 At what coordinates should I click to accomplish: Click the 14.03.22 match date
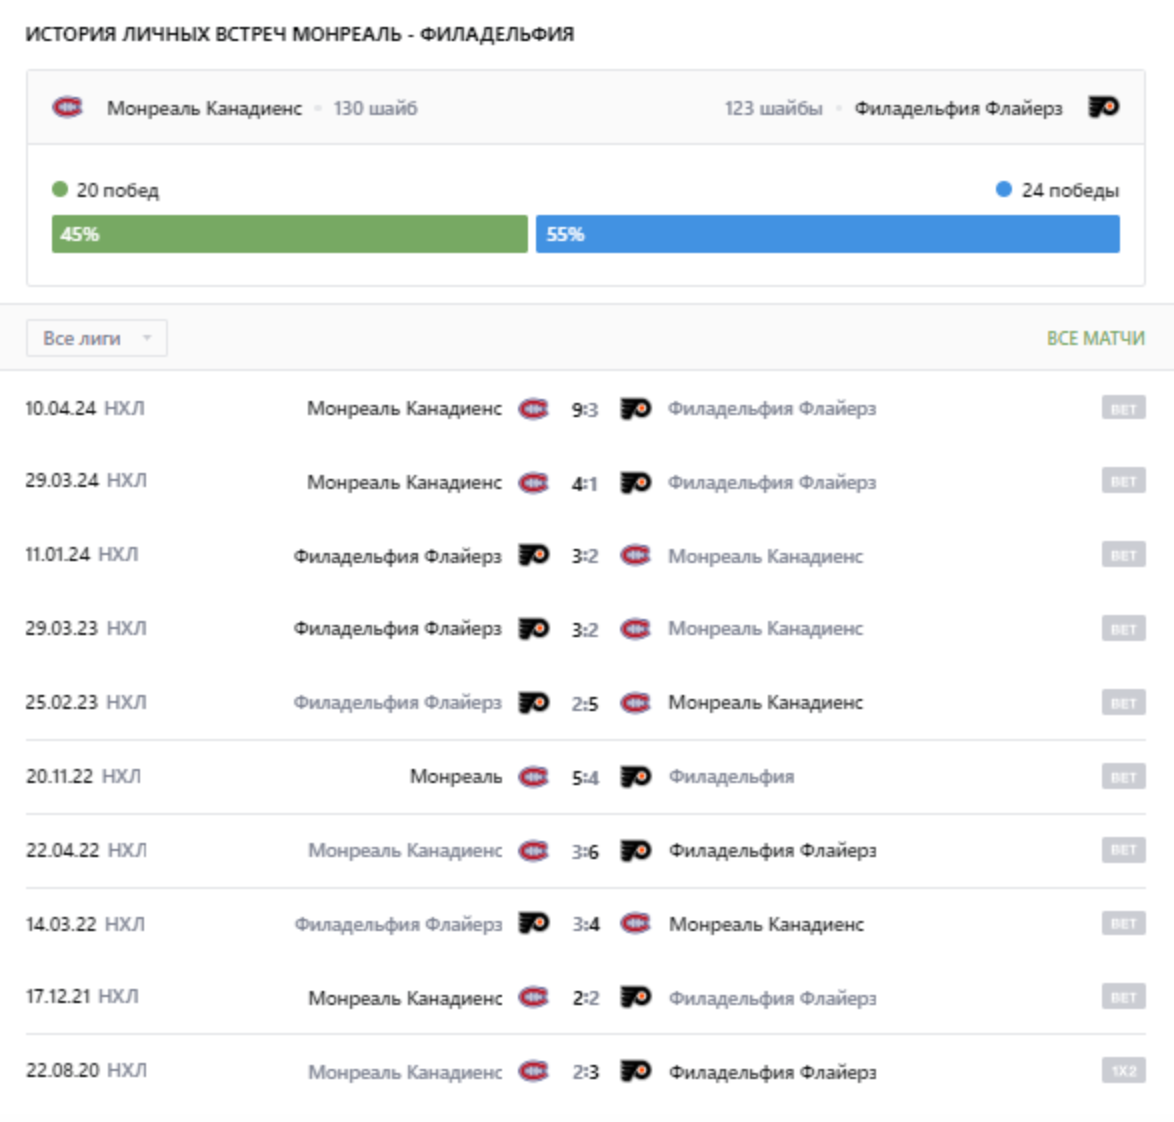(x=61, y=924)
